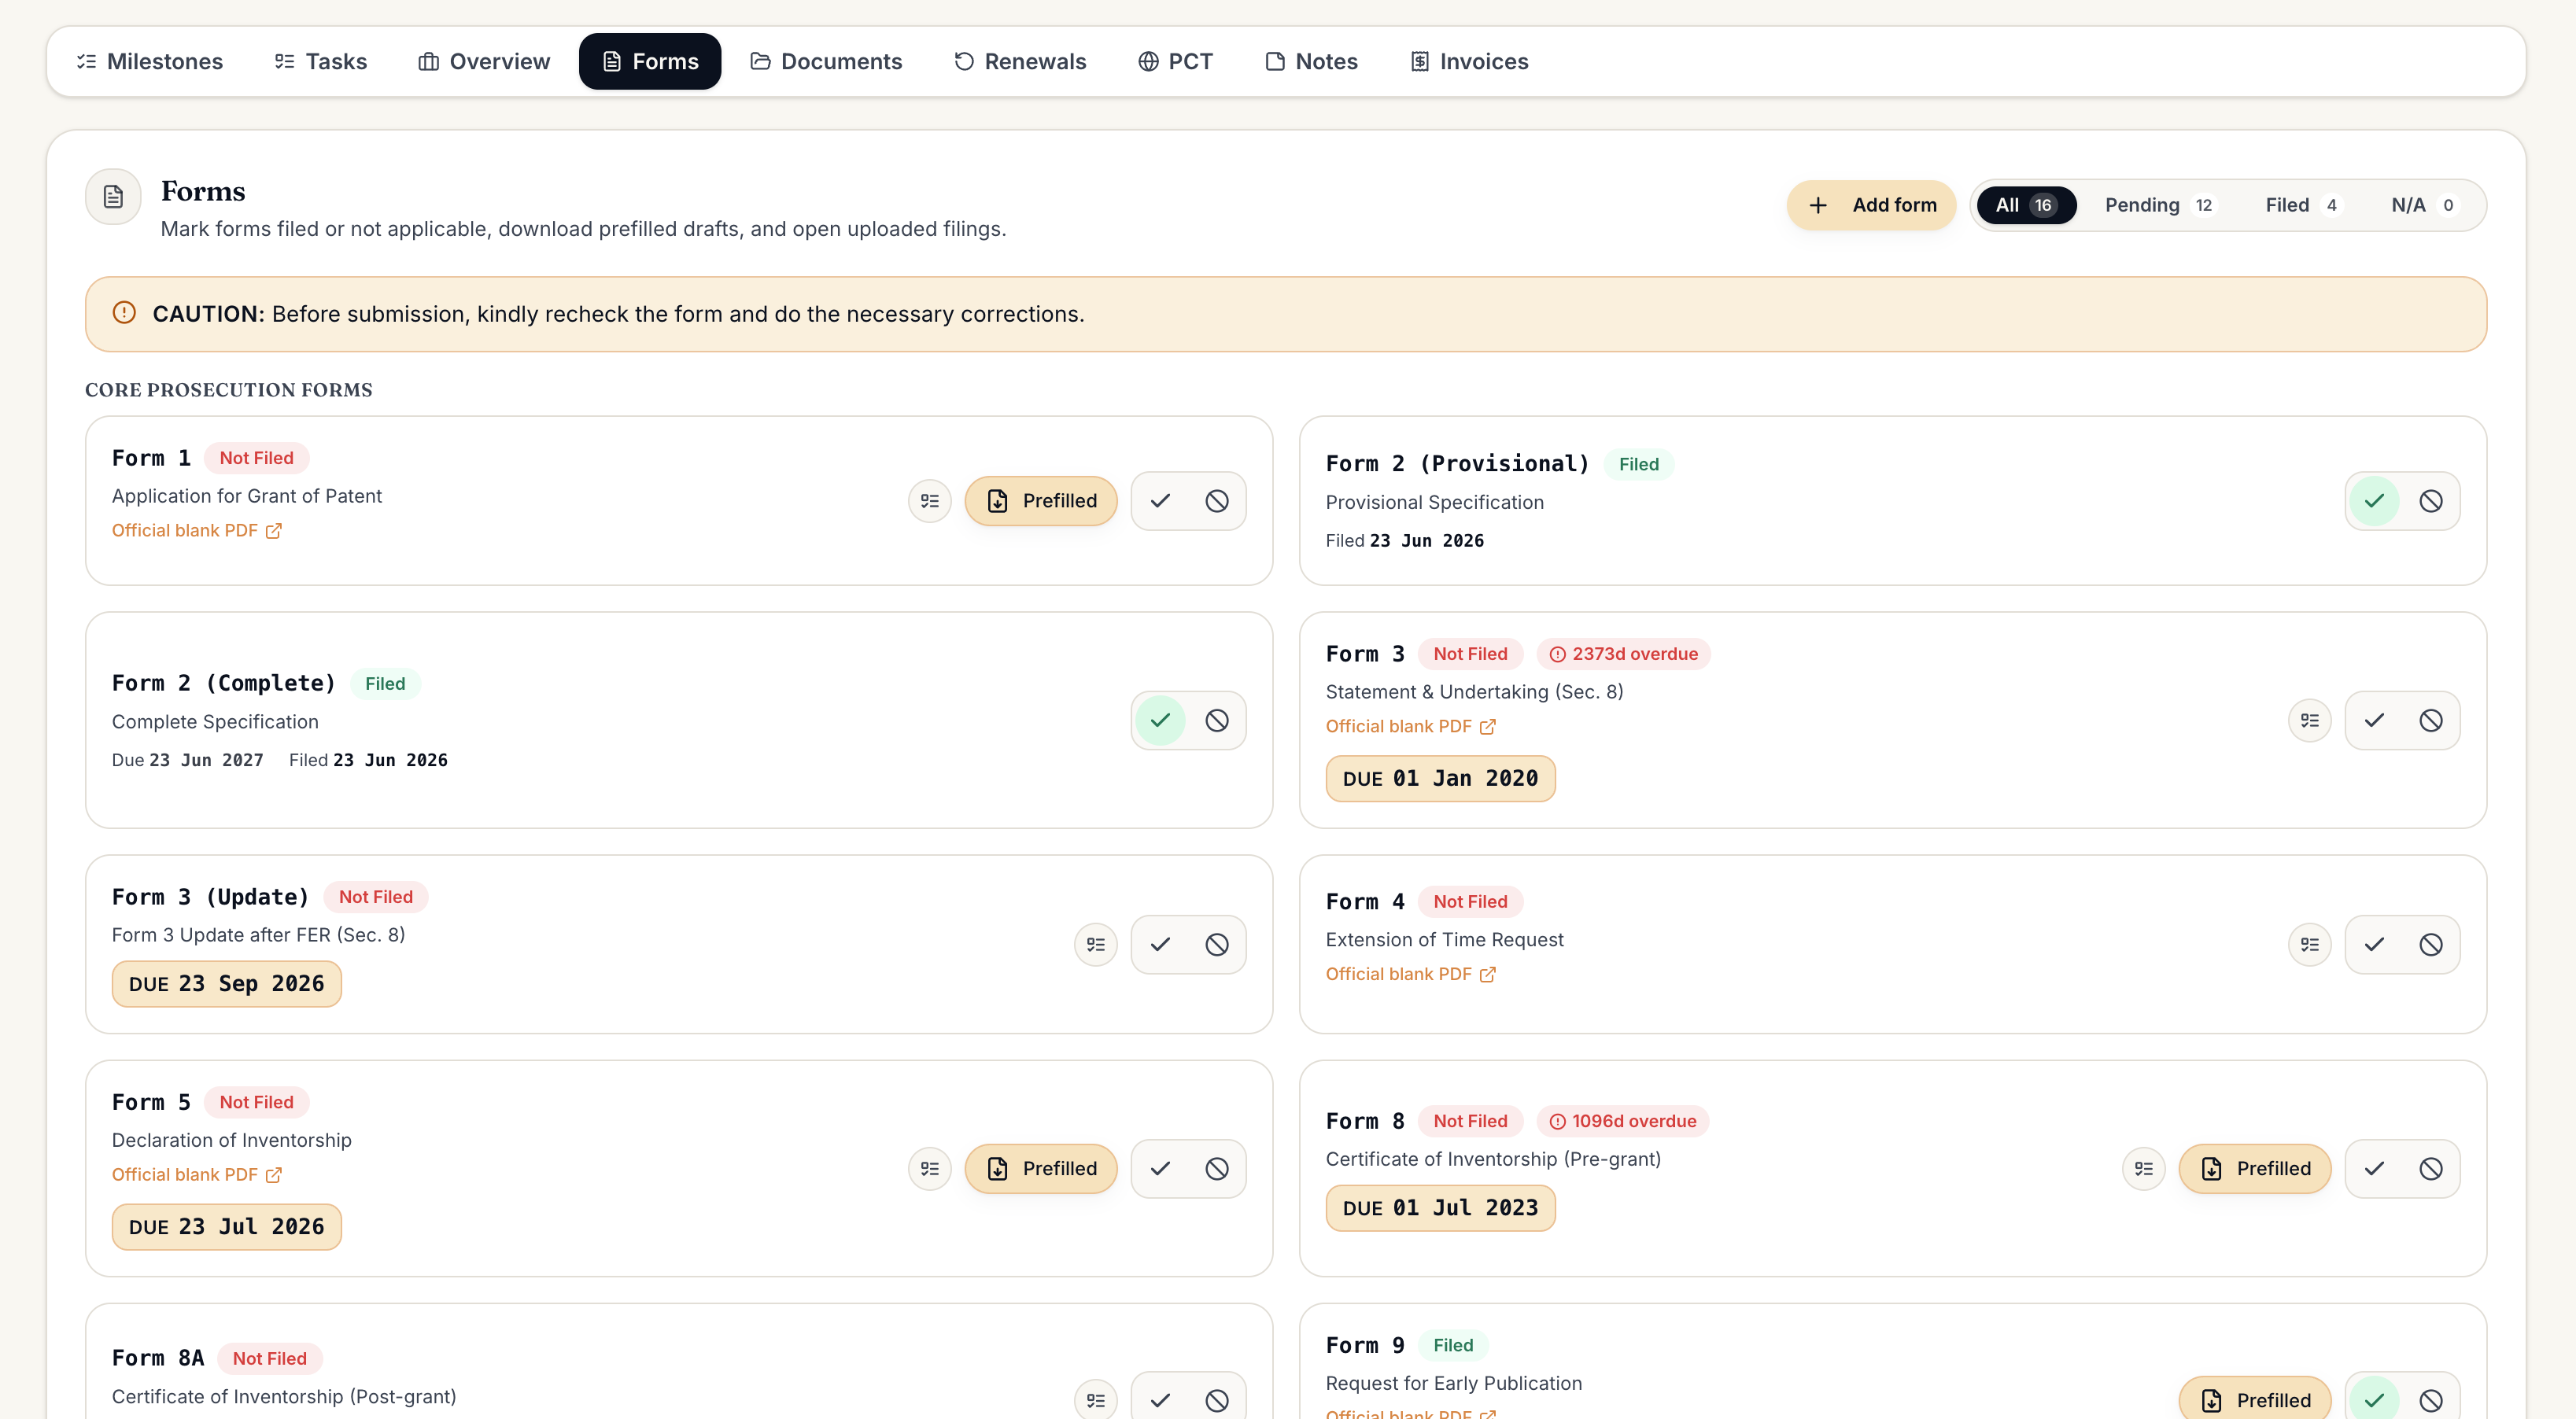Click DUE 23 Sep 2026 date chip

[x=227, y=984]
